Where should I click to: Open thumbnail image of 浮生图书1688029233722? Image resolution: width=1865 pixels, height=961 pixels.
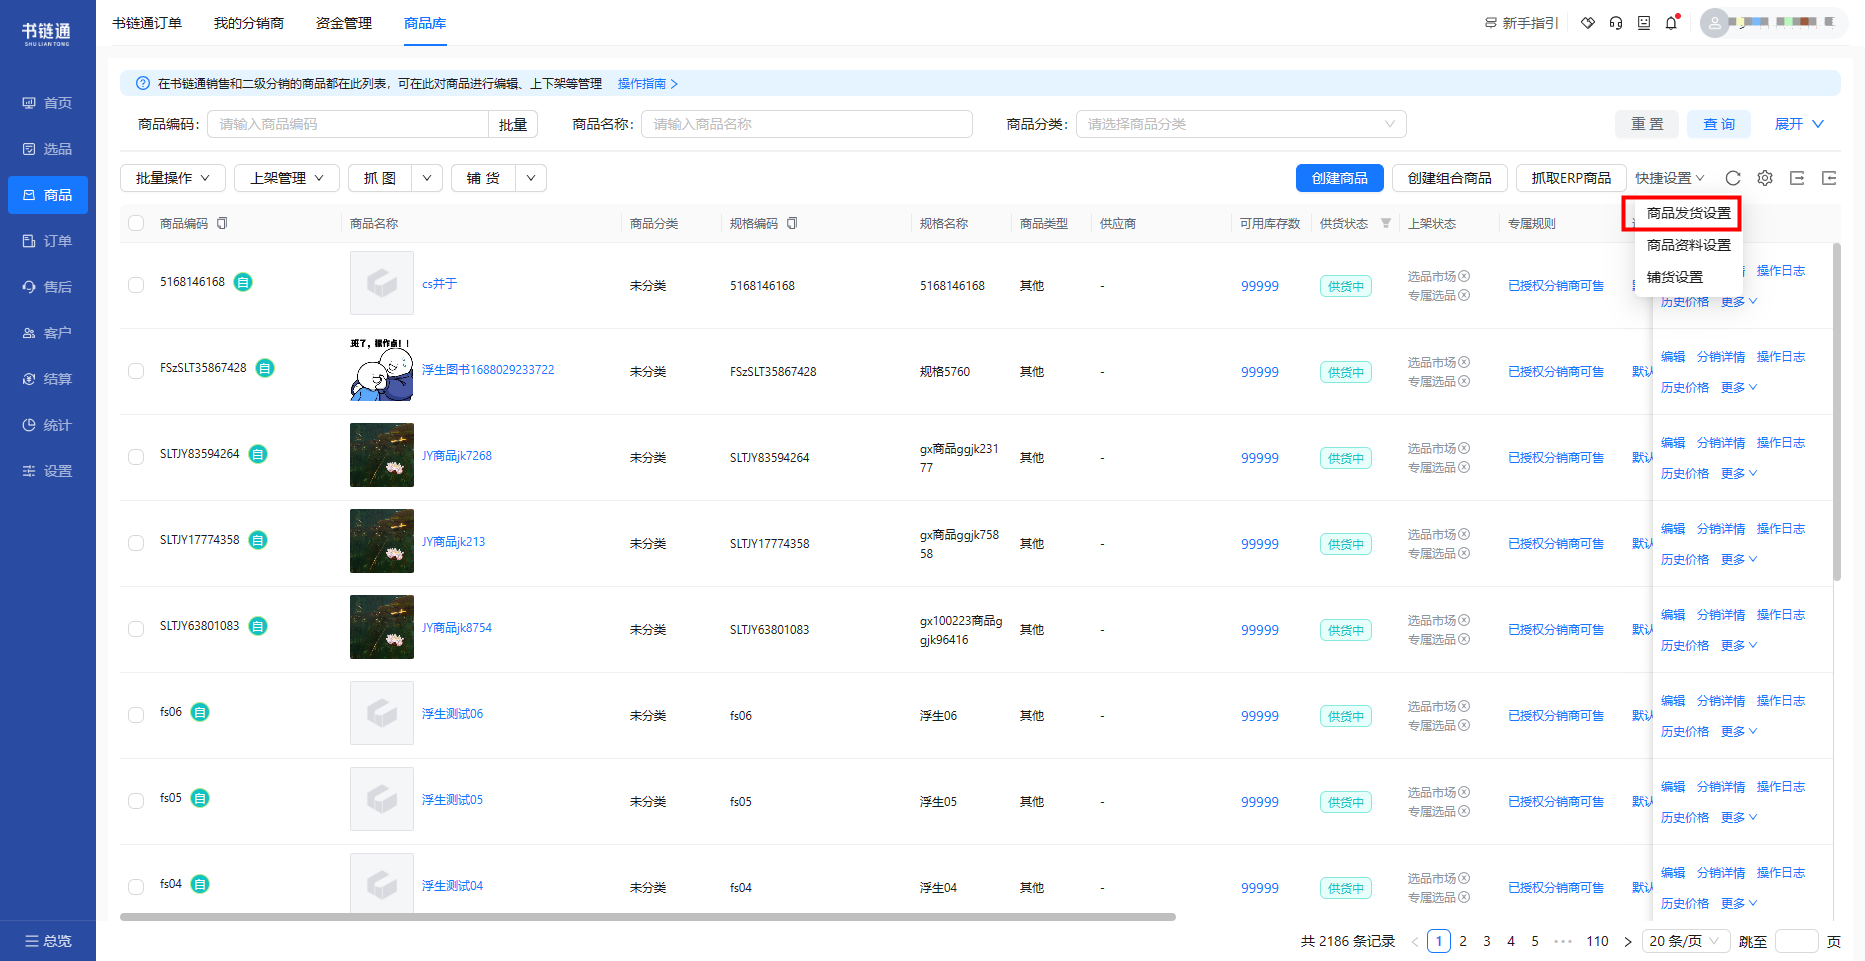point(382,369)
